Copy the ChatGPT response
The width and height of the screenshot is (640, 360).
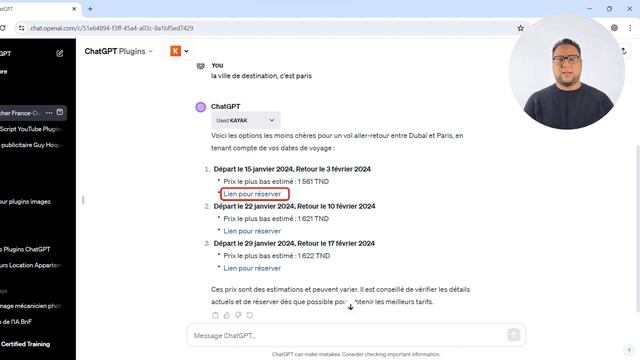click(215, 315)
